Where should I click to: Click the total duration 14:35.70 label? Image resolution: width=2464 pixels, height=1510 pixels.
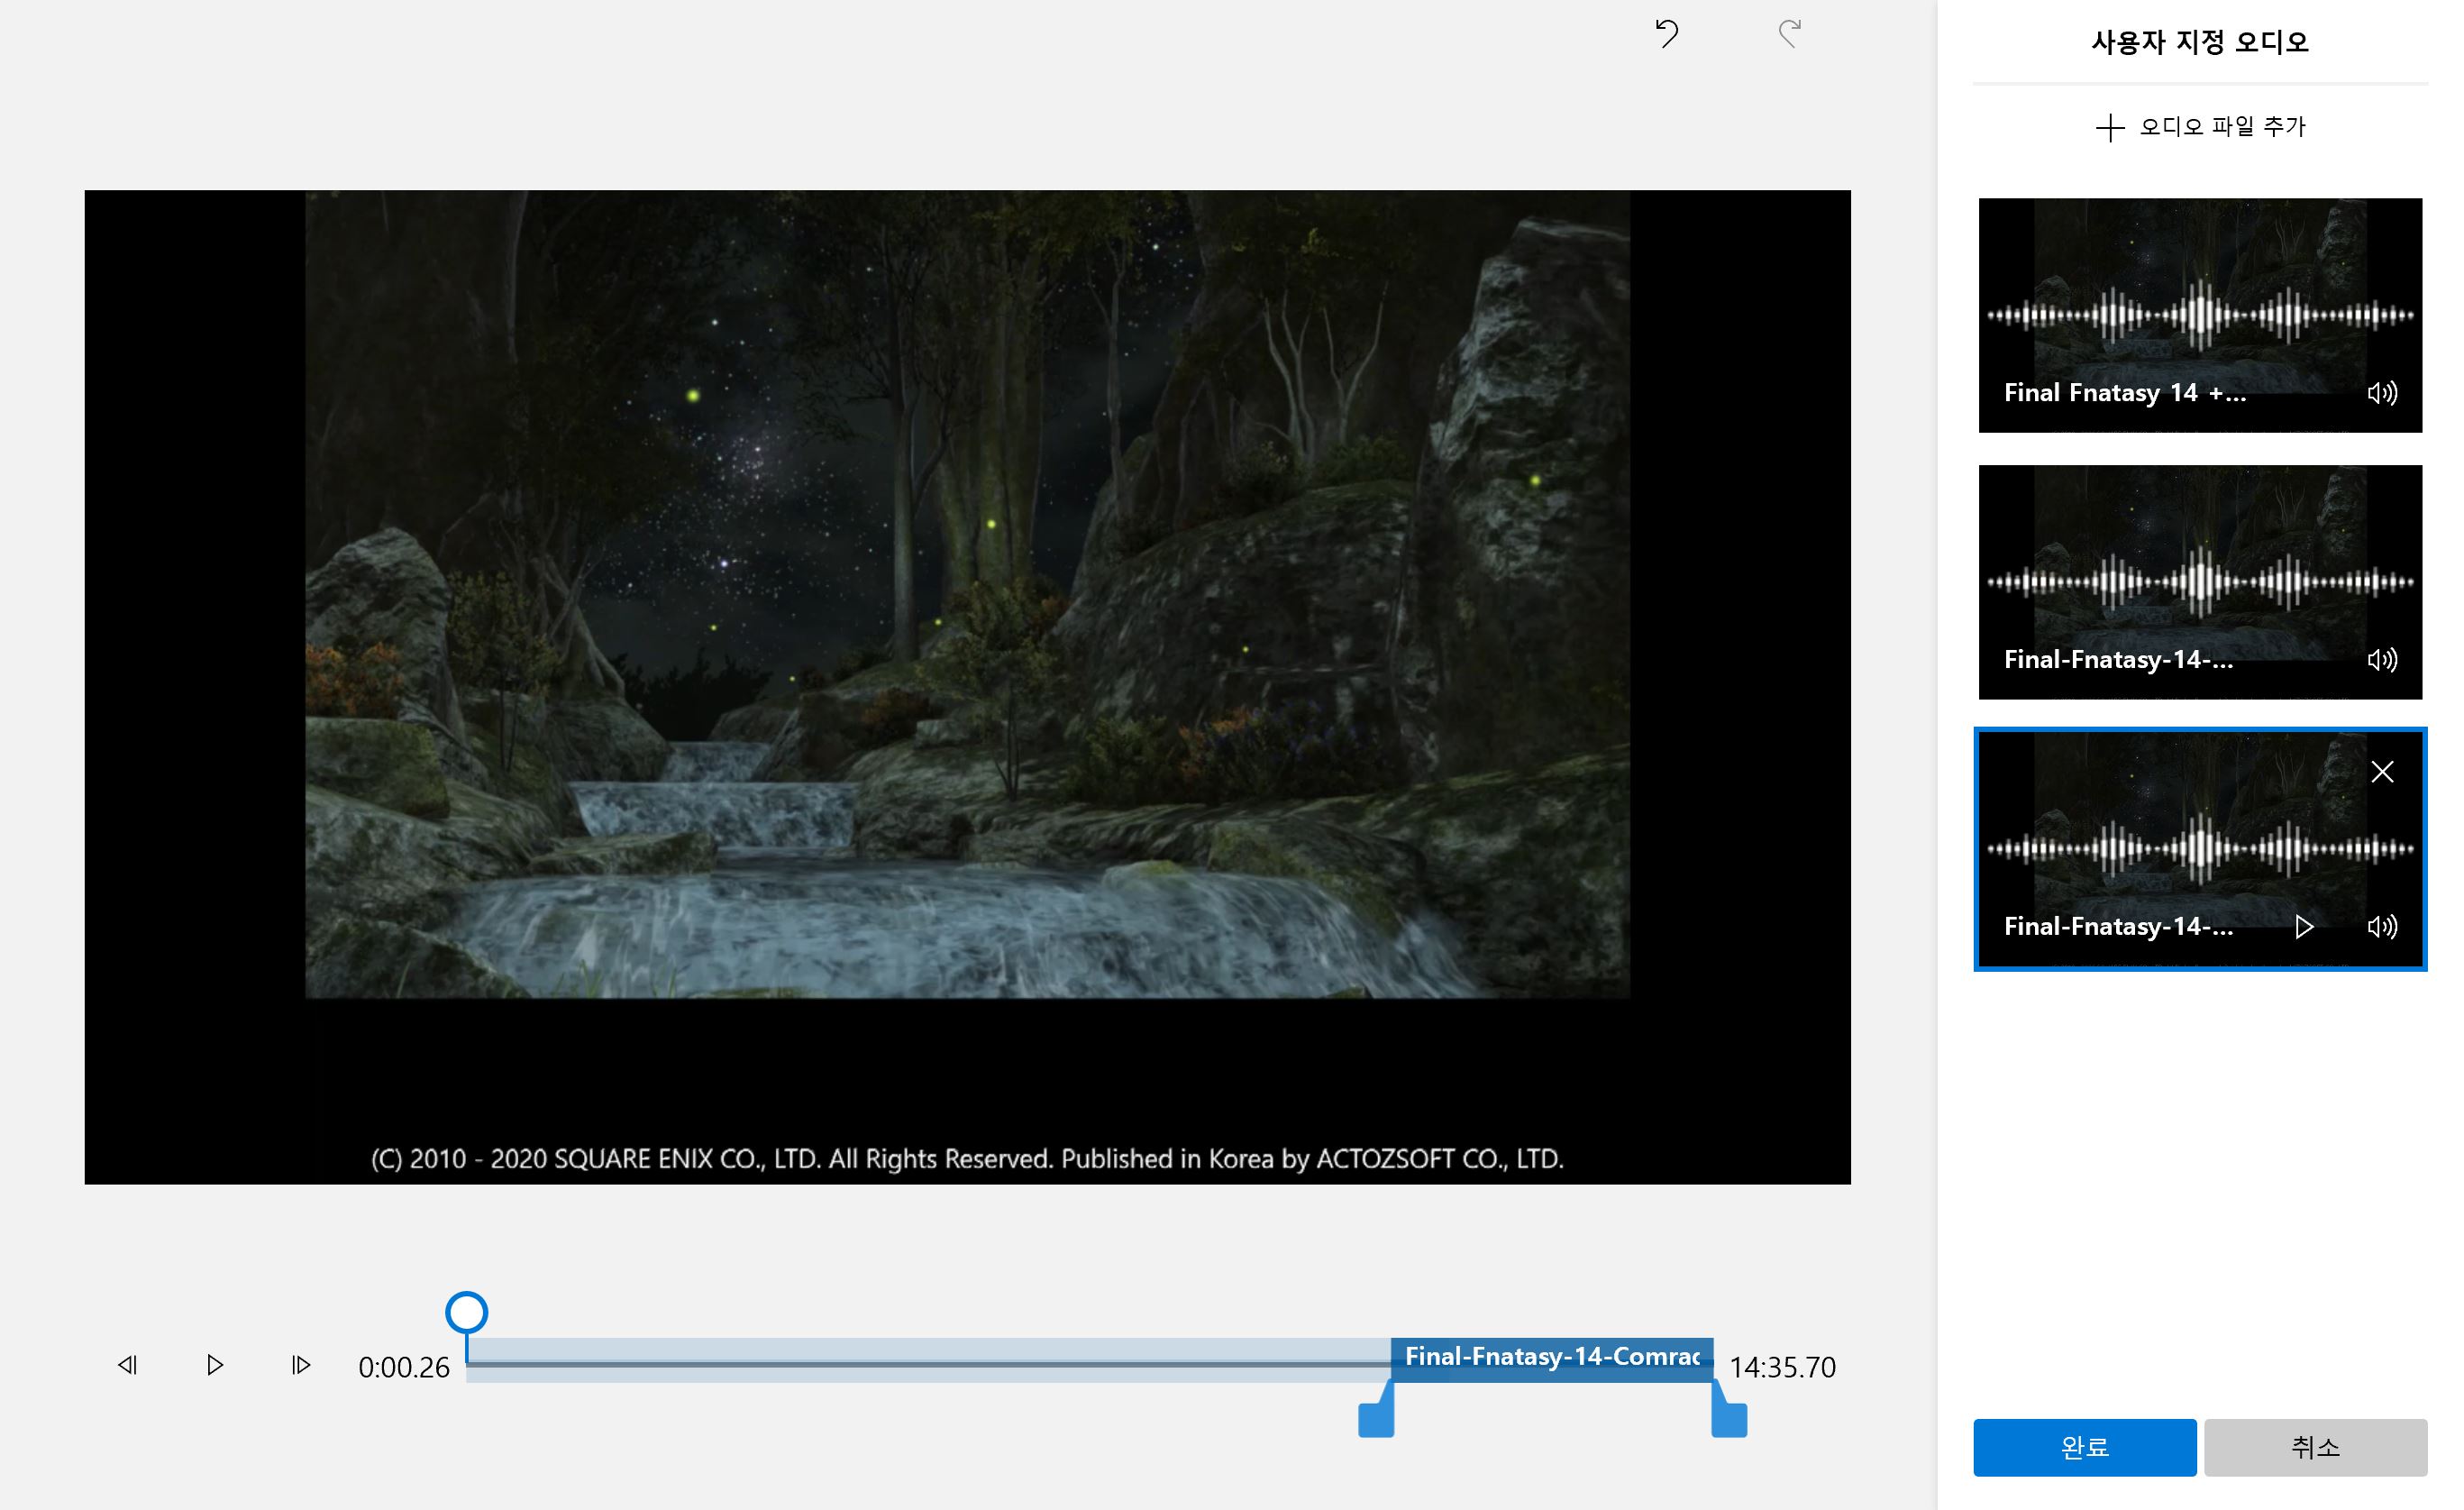tap(1783, 1367)
